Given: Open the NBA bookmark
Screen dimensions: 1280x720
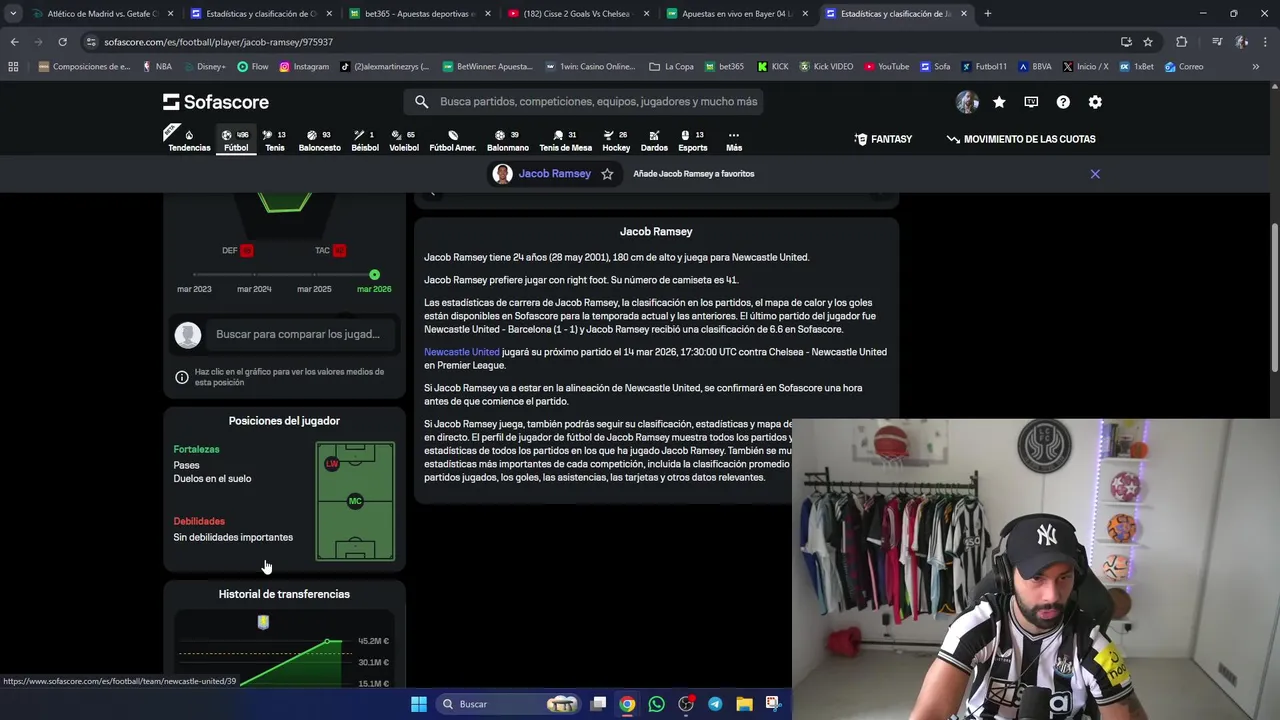Looking at the screenshot, I should [157, 67].
